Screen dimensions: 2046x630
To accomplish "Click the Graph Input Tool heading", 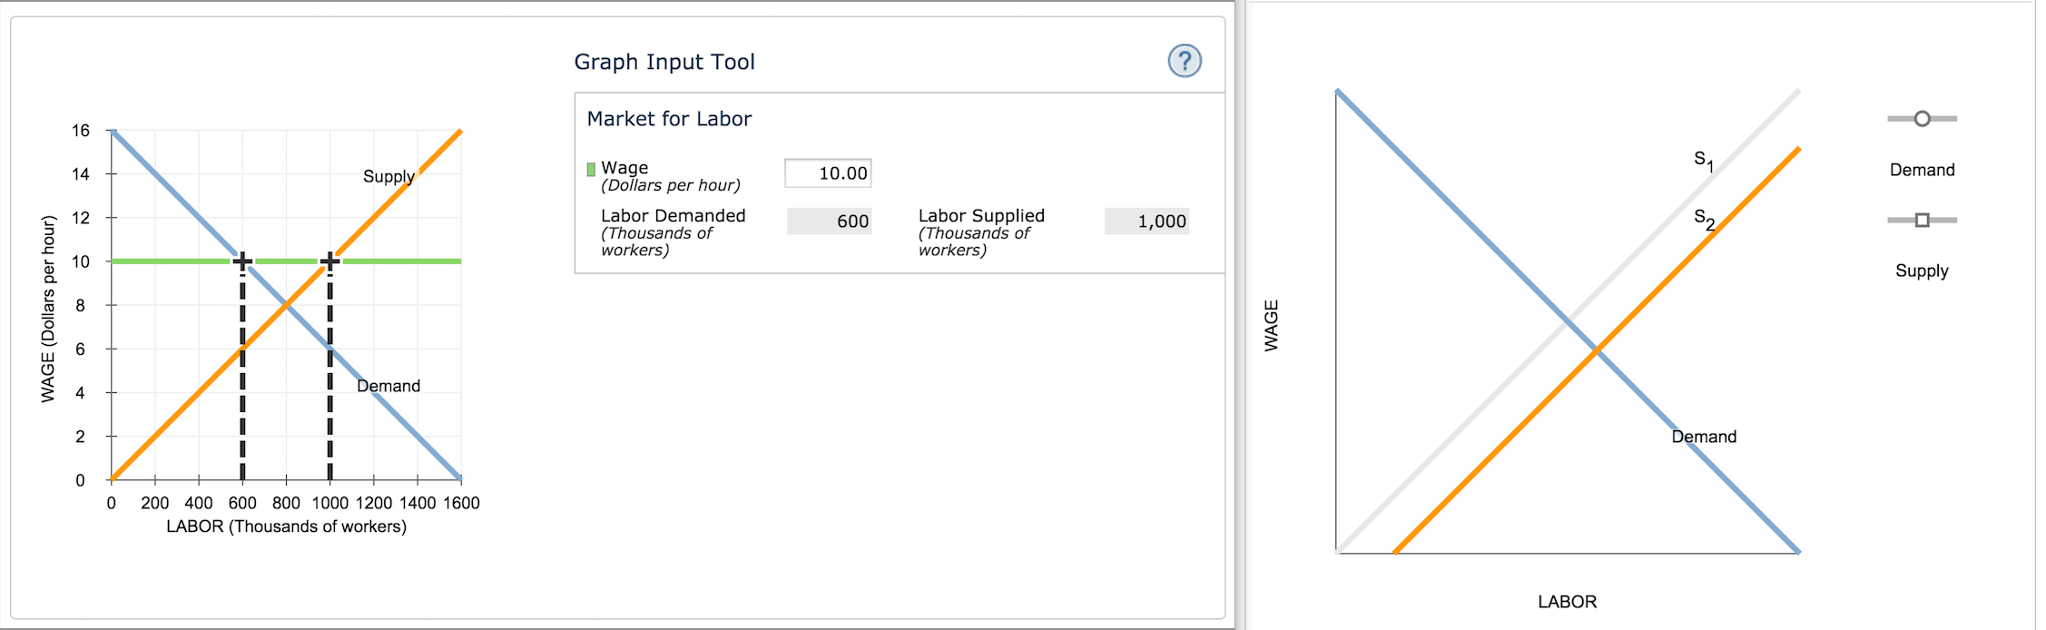I will tap(664, 61).
